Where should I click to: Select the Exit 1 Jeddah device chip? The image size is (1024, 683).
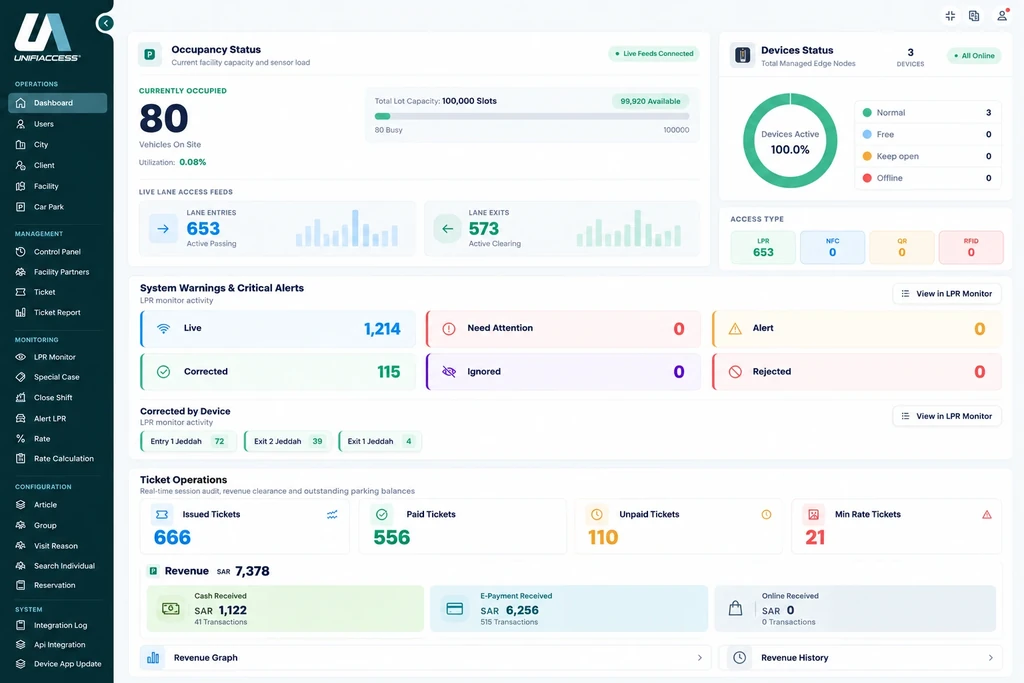380,441
